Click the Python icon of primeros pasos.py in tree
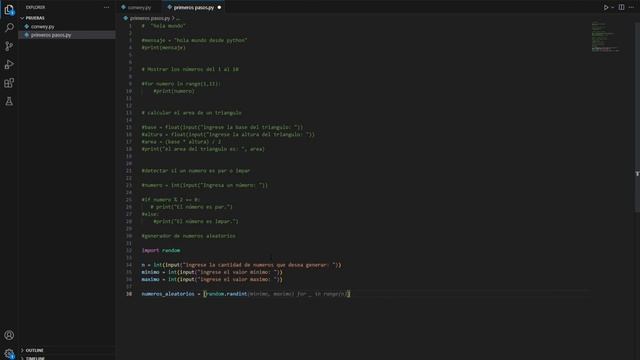Viewport: 640px width, 360px height. [x=27, y=35]
